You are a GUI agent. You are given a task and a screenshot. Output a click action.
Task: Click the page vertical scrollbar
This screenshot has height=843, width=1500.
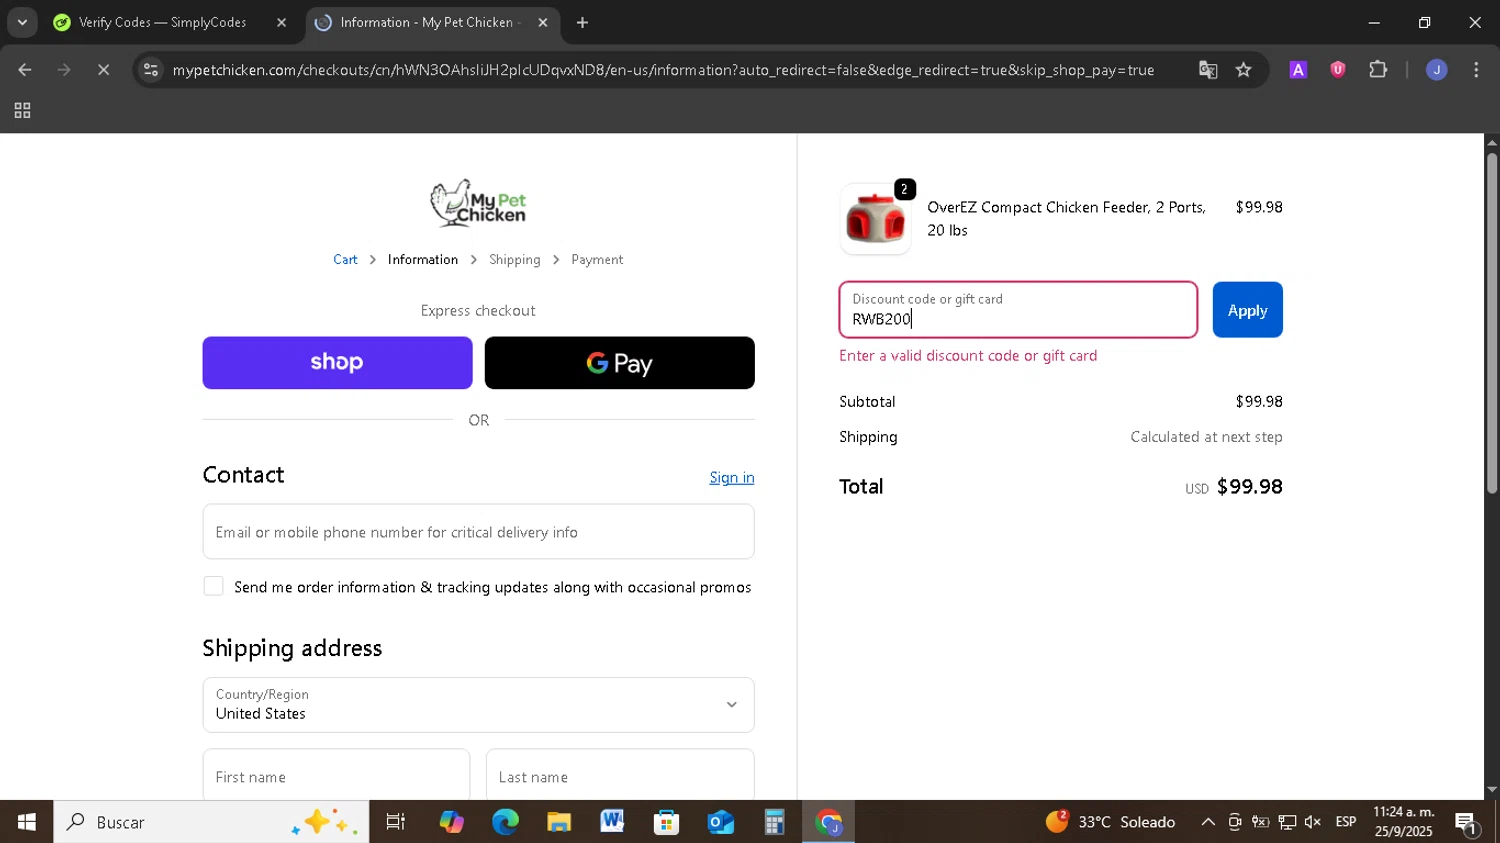[1492, 322]
